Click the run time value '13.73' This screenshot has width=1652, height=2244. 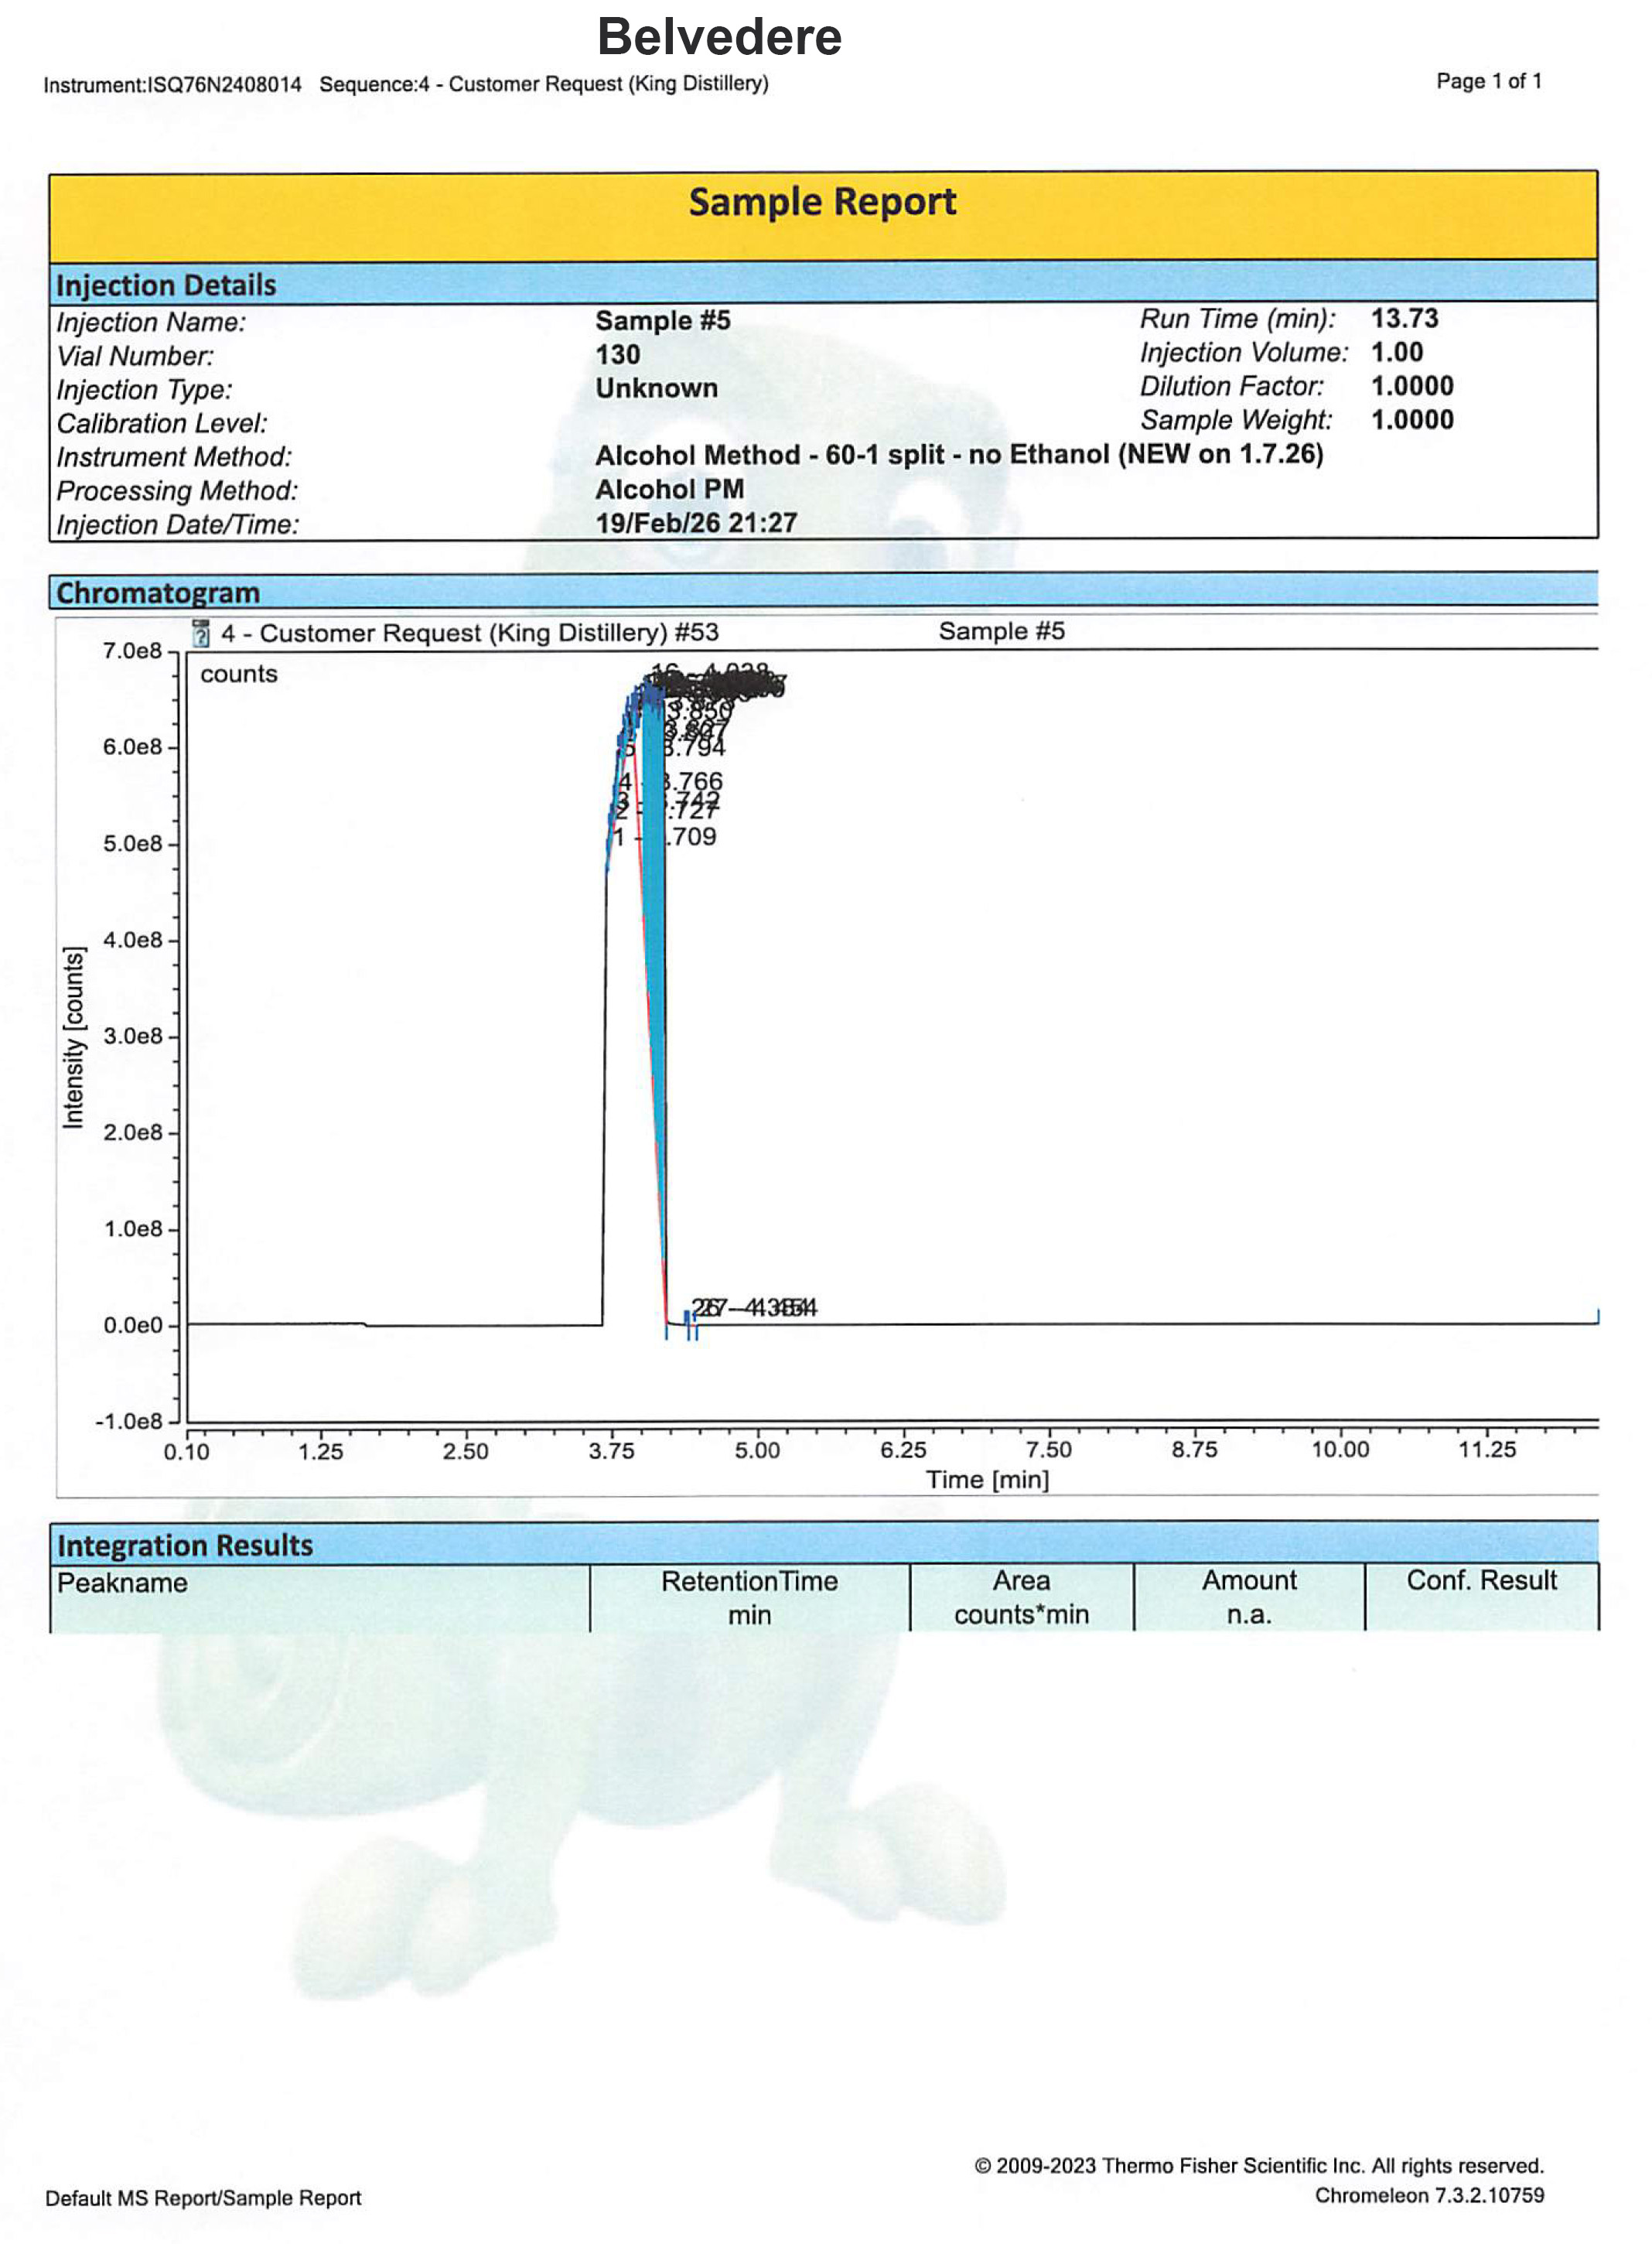[x=1404, y=318]
